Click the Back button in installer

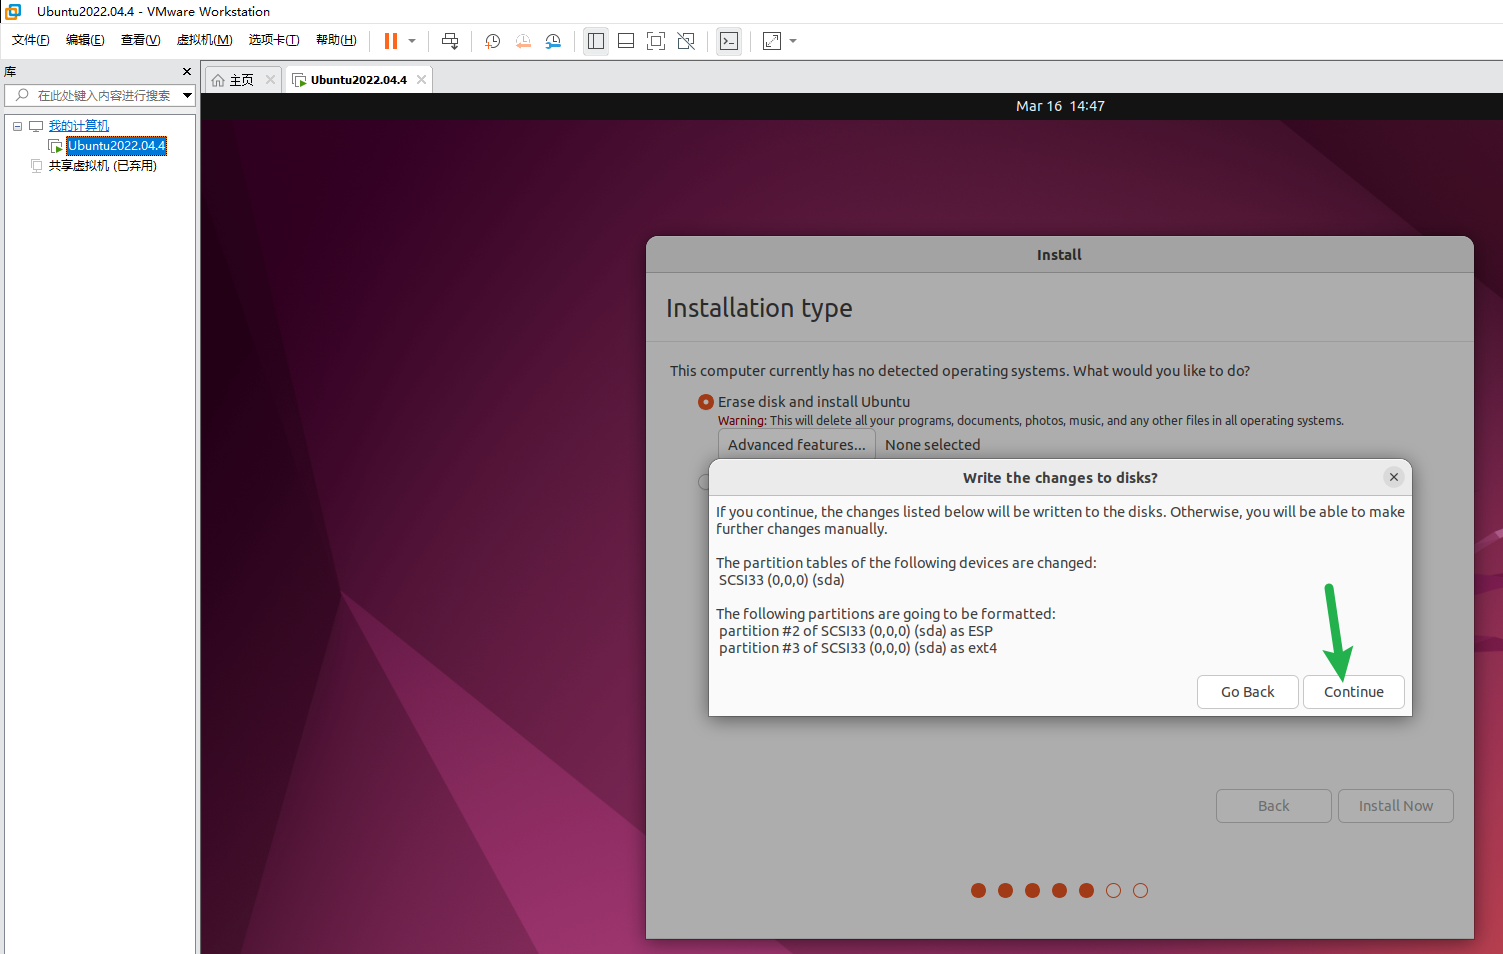click(1274, 806)
